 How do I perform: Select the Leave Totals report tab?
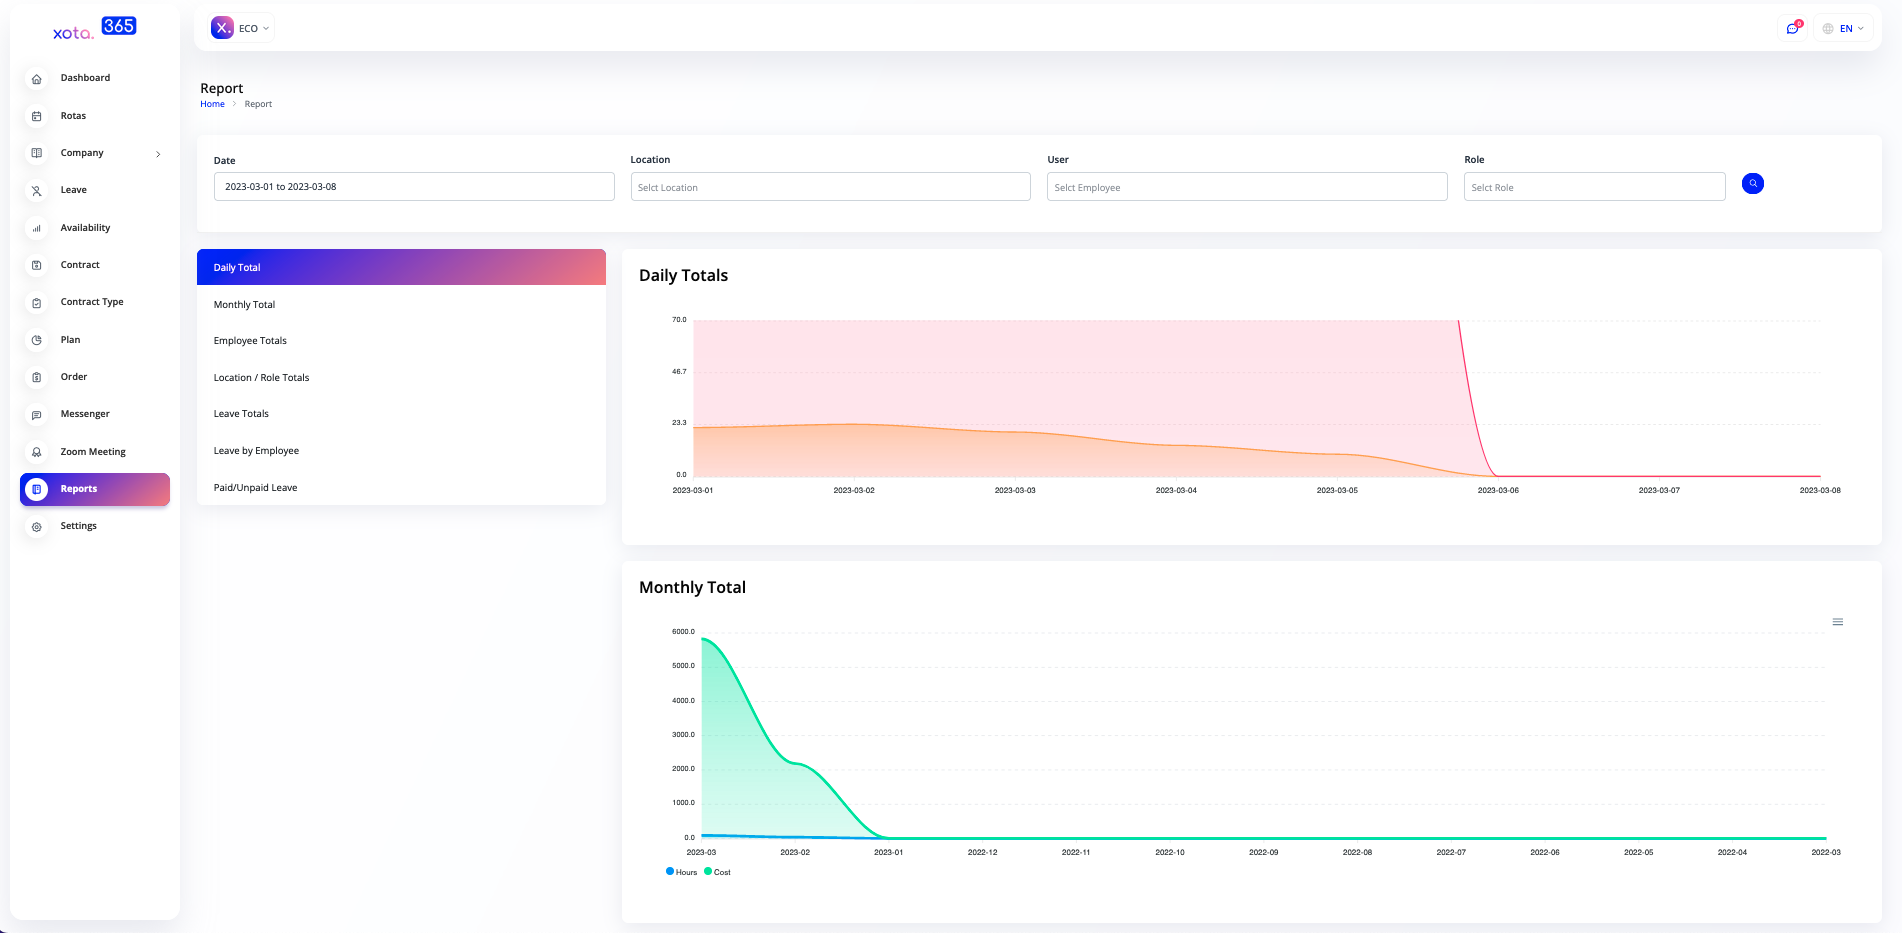[401, 414]
